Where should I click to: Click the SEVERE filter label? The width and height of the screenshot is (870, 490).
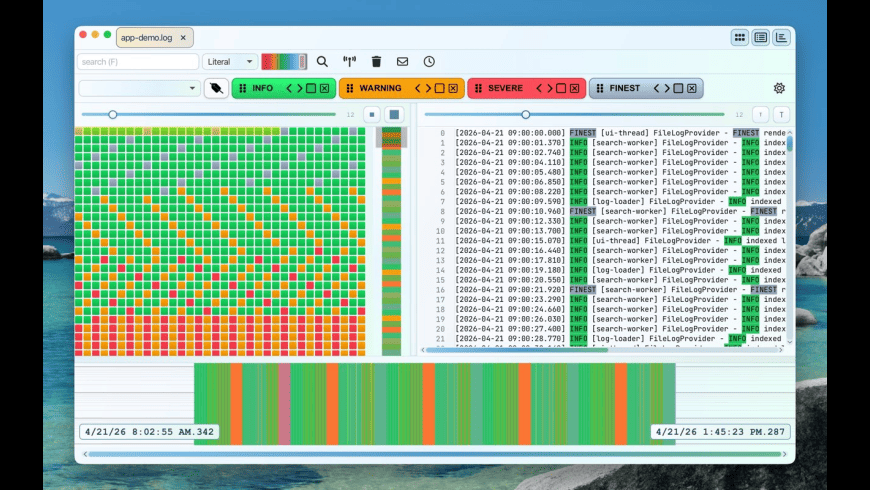tap(505, 88)
